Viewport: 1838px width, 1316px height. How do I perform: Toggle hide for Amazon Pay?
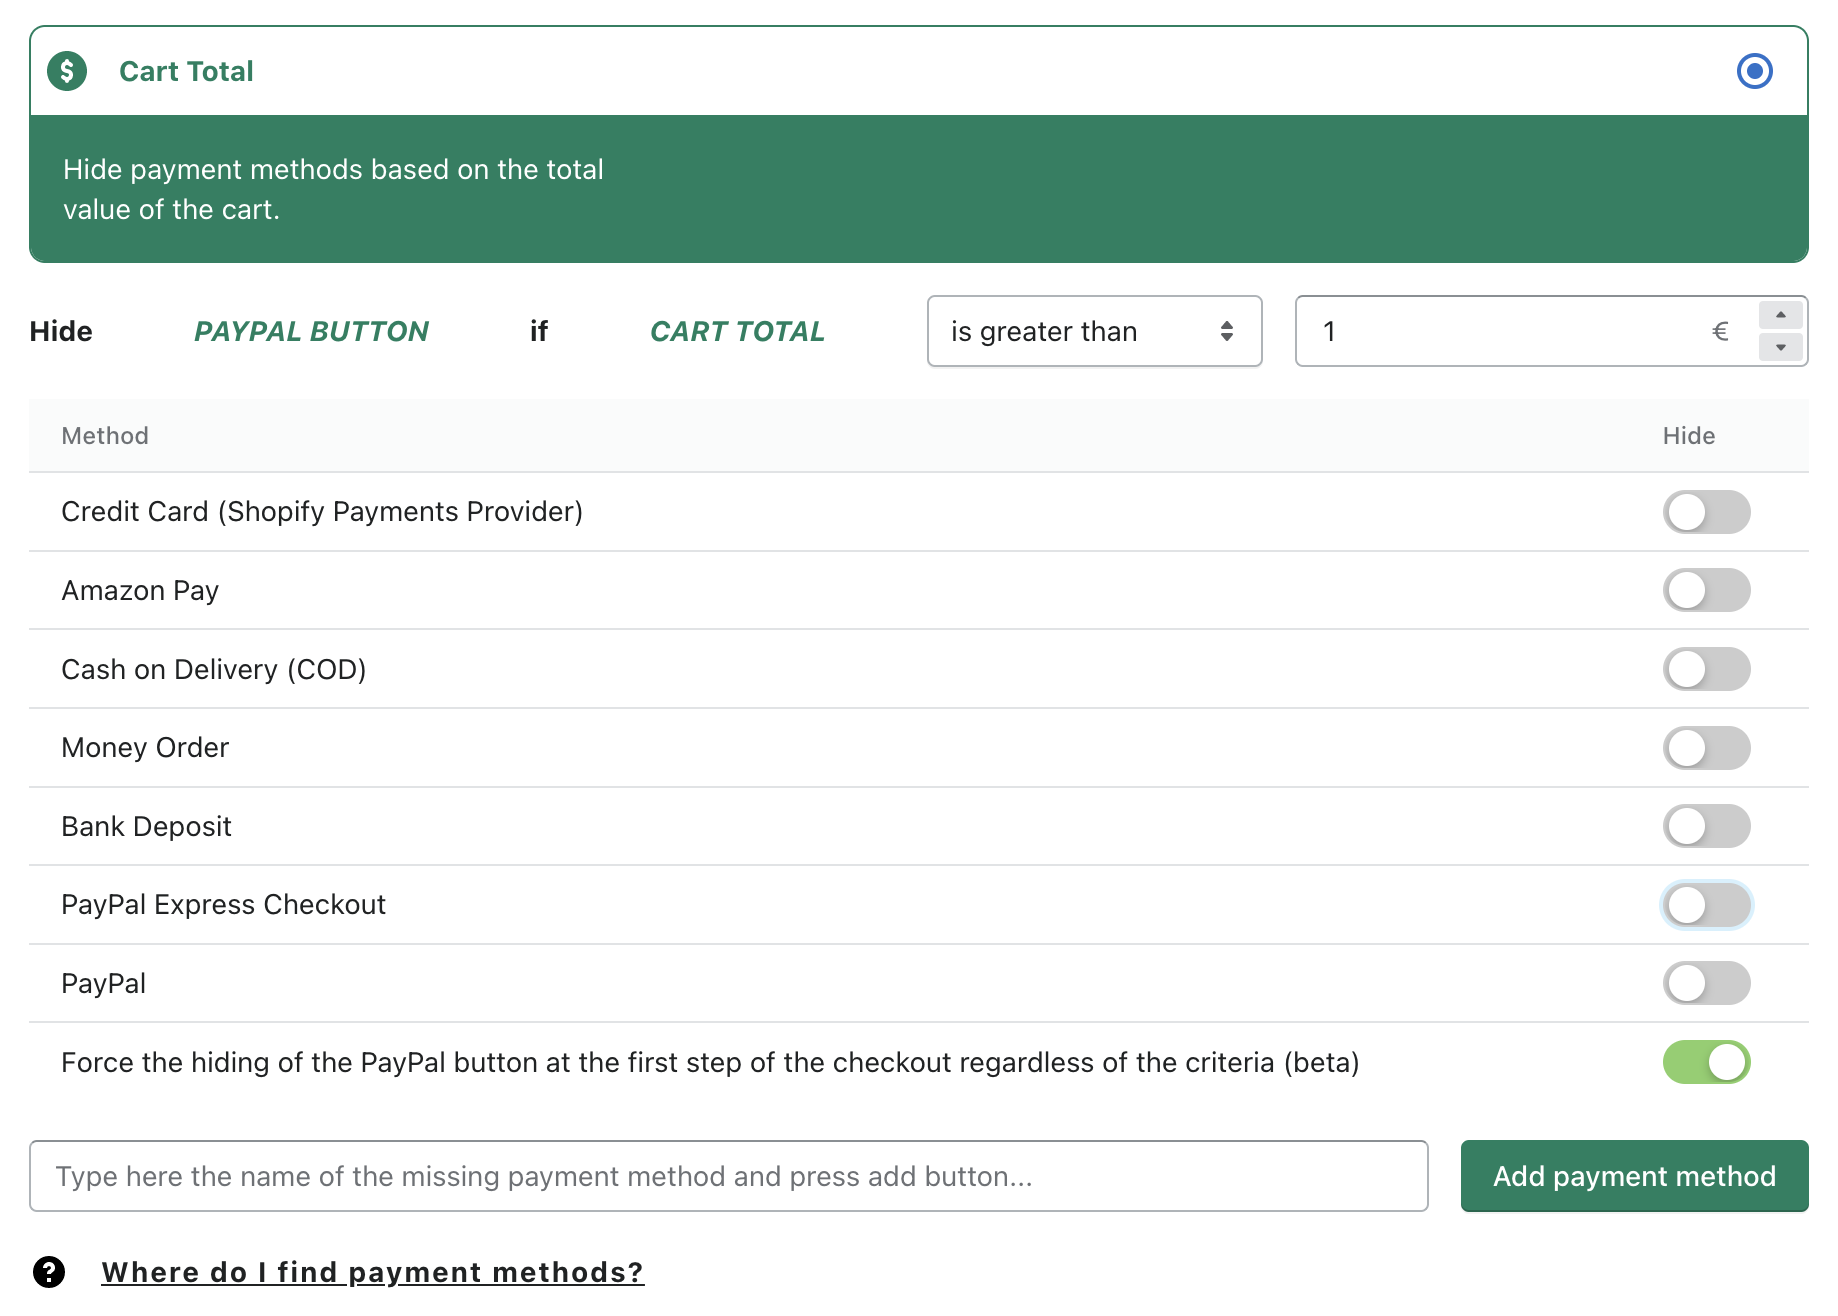pyautogui.click(x=1706, y=590)
